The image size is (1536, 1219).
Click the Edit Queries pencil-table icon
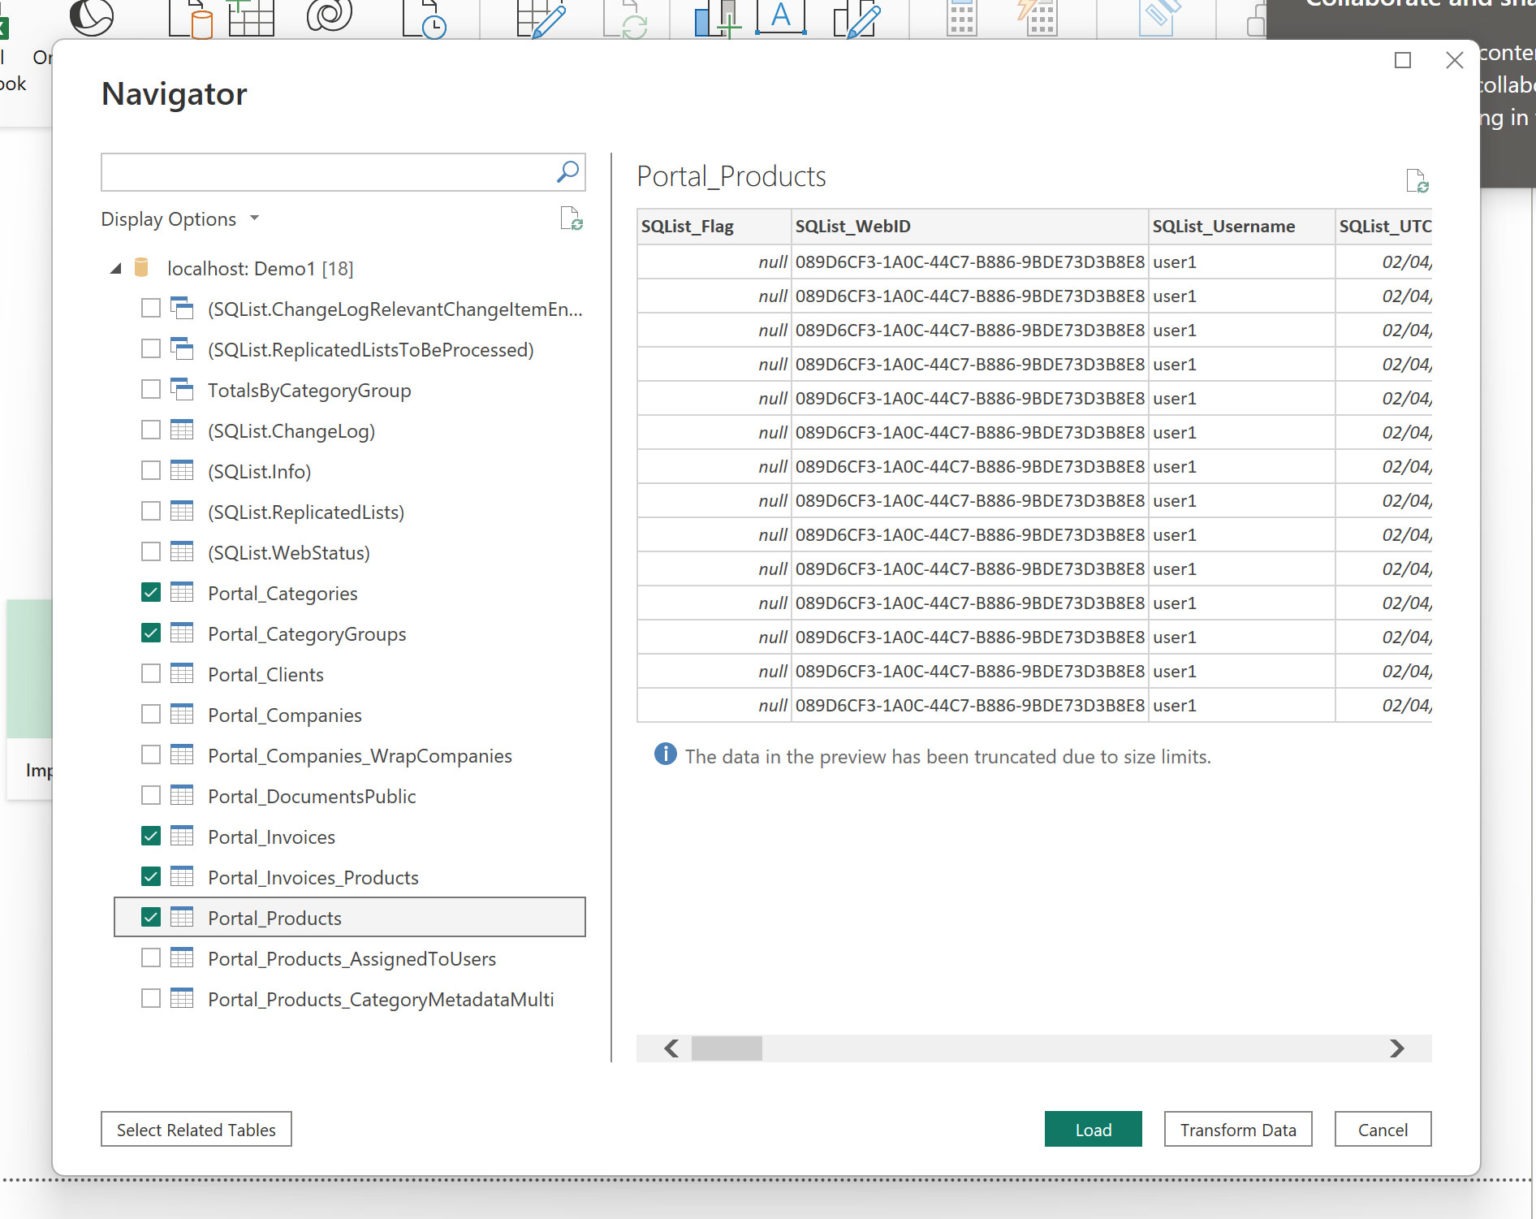pos(537,18)
